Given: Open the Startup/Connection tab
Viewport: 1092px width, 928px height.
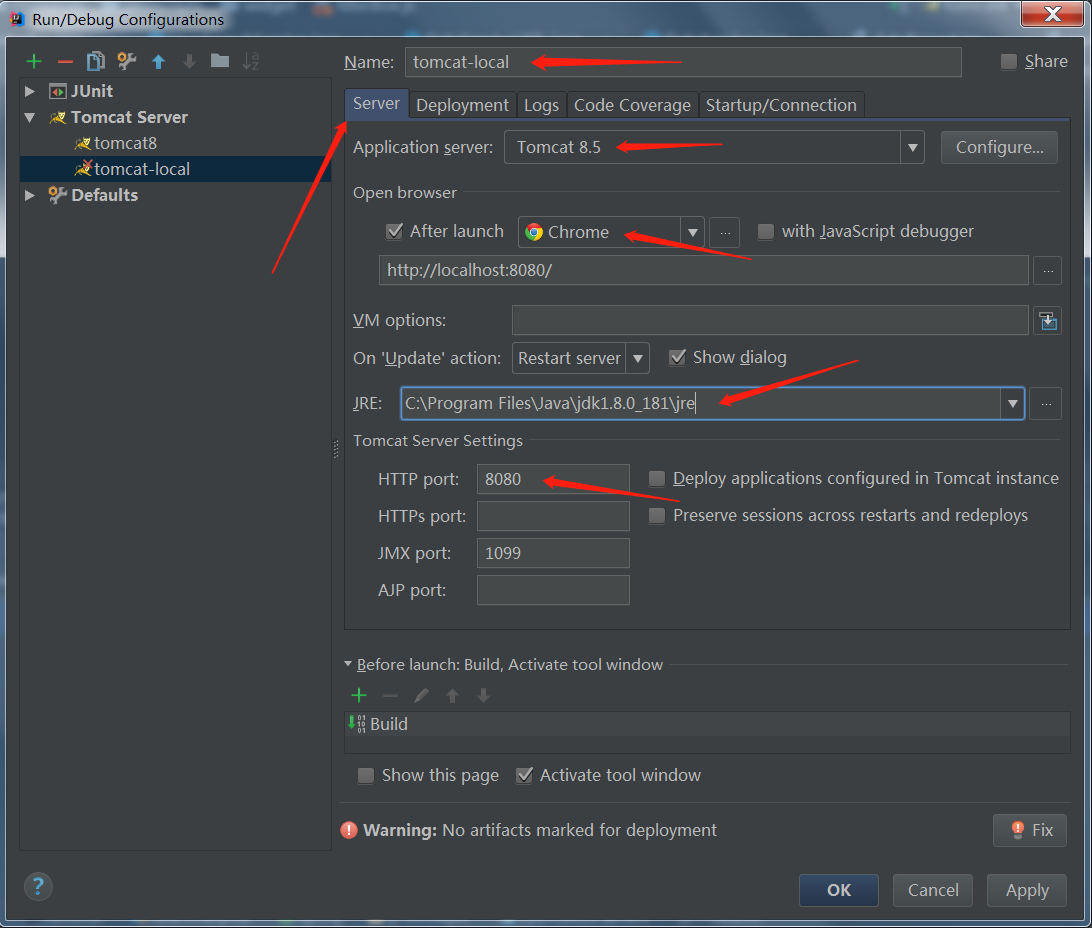Looking at the screenshot, I should coord(781,105).
